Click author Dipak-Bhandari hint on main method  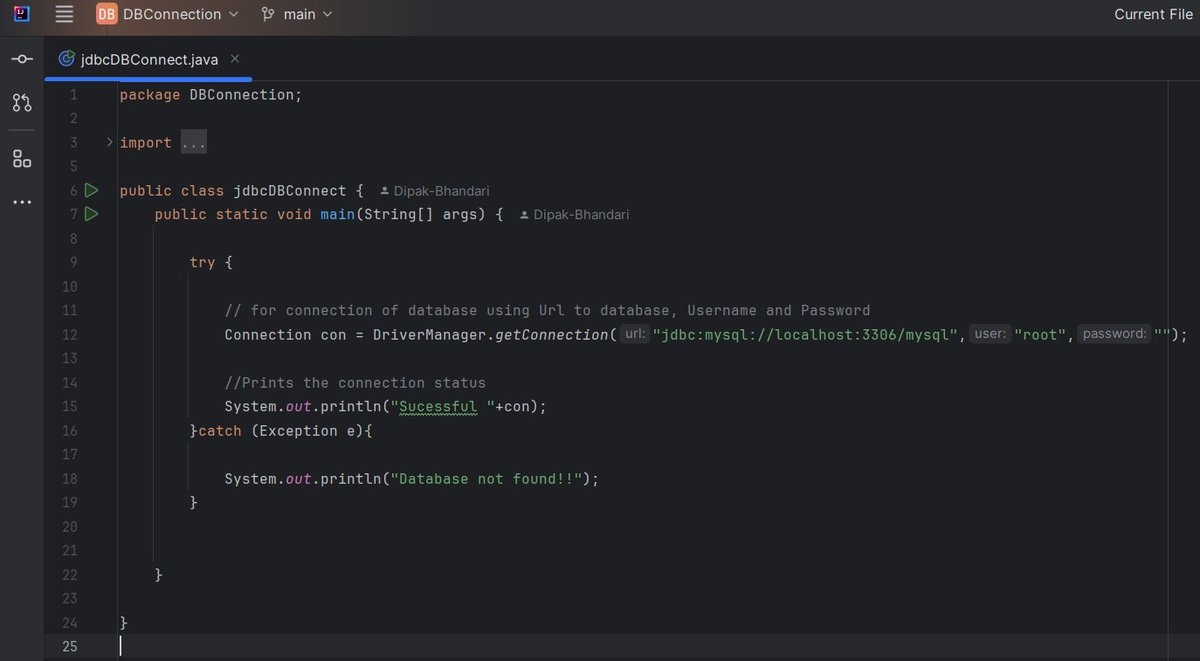[x=575, y=215]
